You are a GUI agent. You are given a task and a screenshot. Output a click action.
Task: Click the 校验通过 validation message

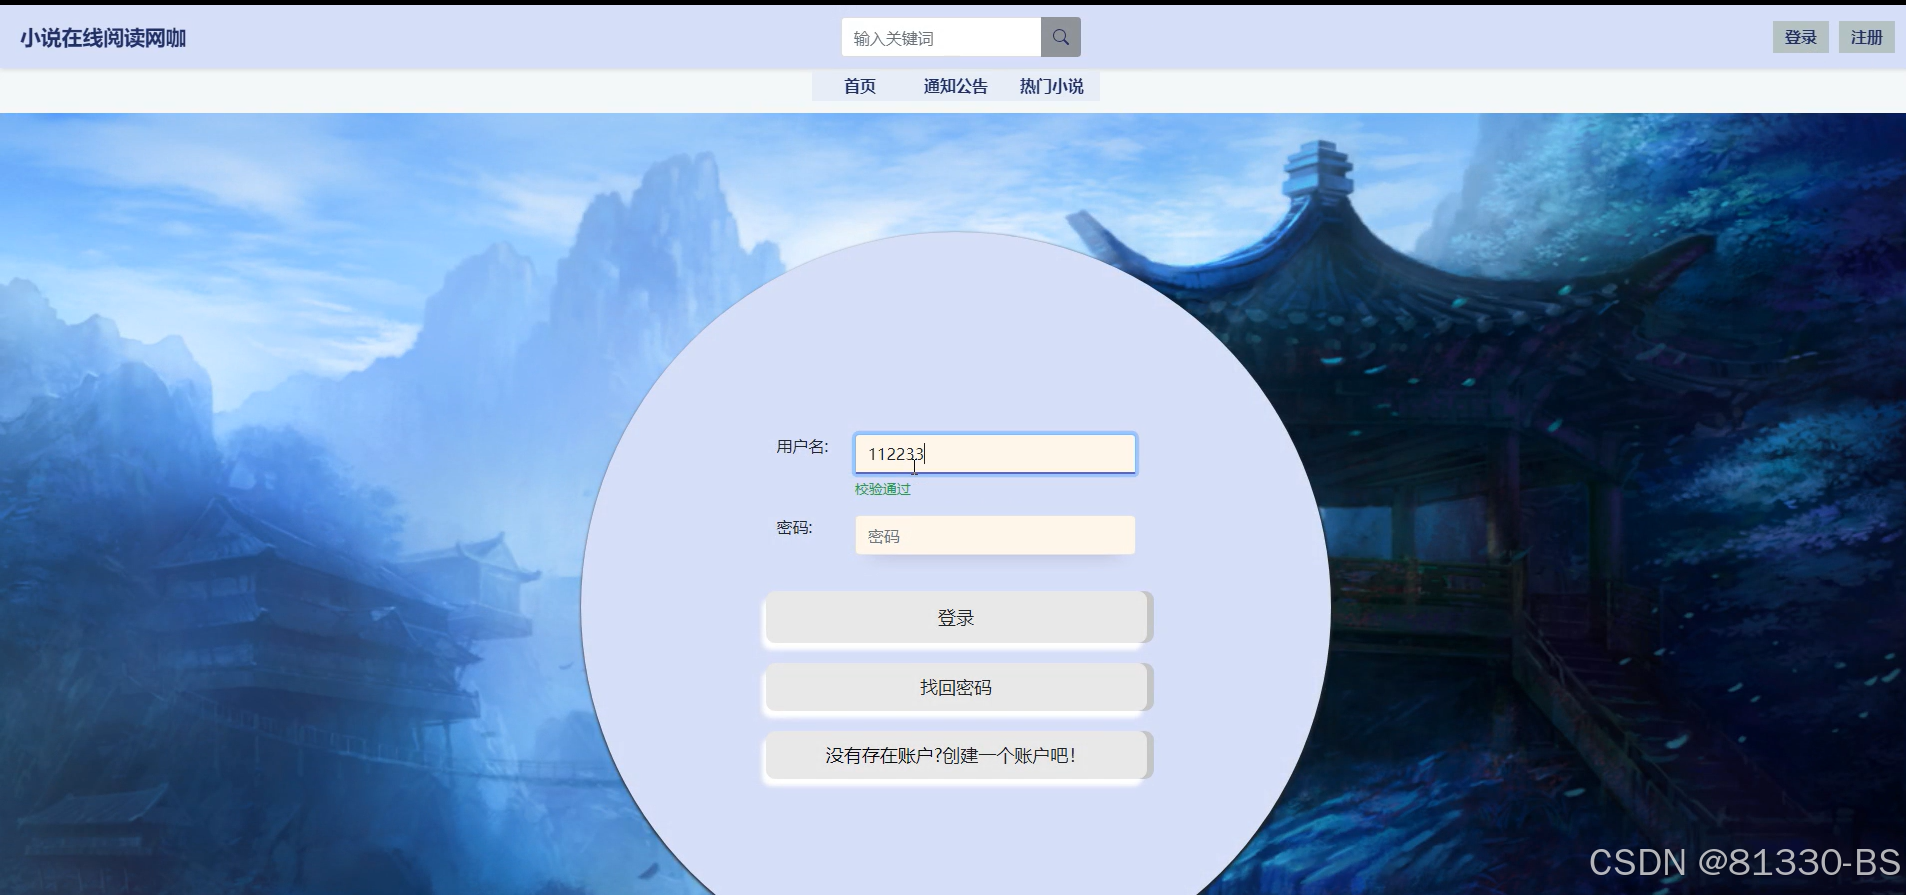coord(882,489)
